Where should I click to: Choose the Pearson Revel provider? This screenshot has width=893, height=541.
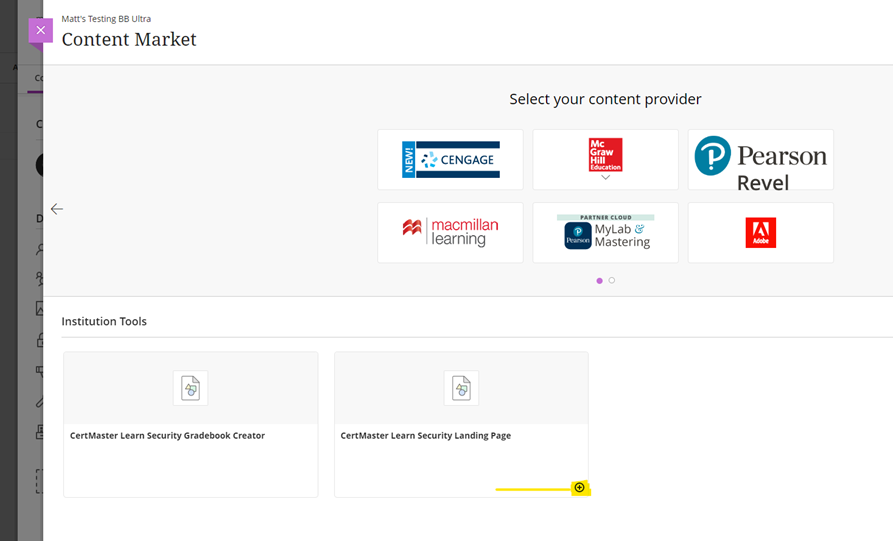coord(760,159)
